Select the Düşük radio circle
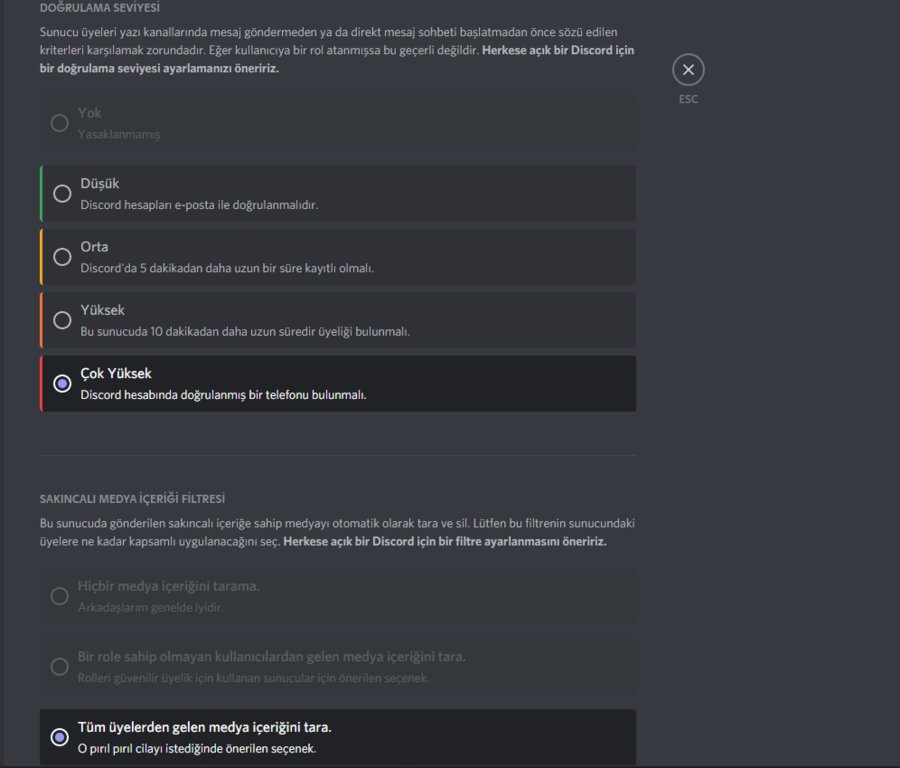The width and height of the screenshot is (900, 768). pos(62,193)
